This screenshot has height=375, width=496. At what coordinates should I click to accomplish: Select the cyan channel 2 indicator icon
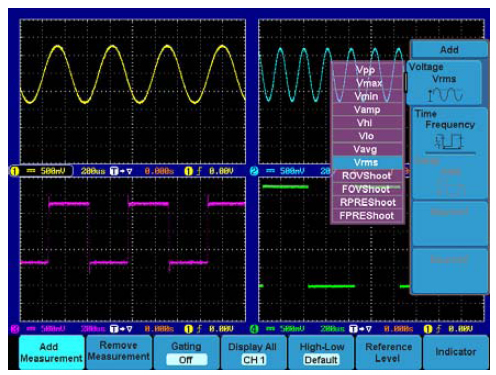tap(254, 171)
